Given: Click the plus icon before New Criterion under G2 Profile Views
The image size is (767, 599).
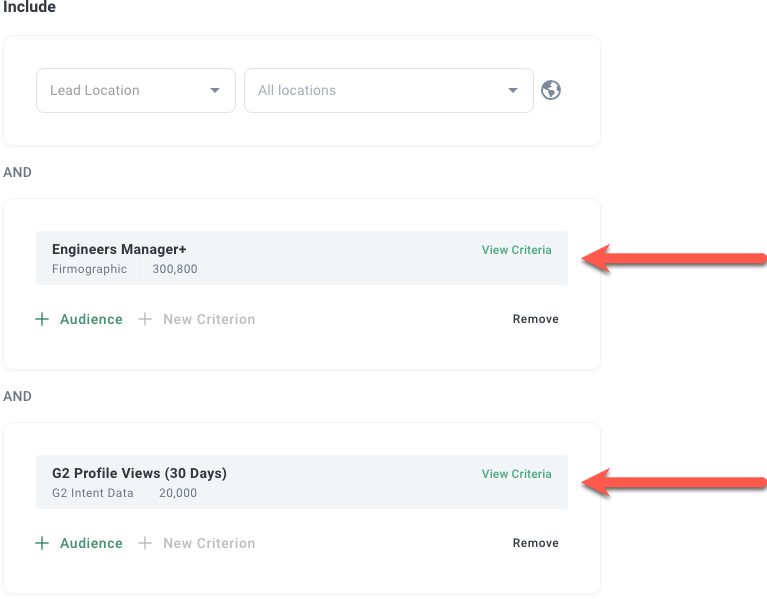Looking at the screenshot, I should point(145,543).
